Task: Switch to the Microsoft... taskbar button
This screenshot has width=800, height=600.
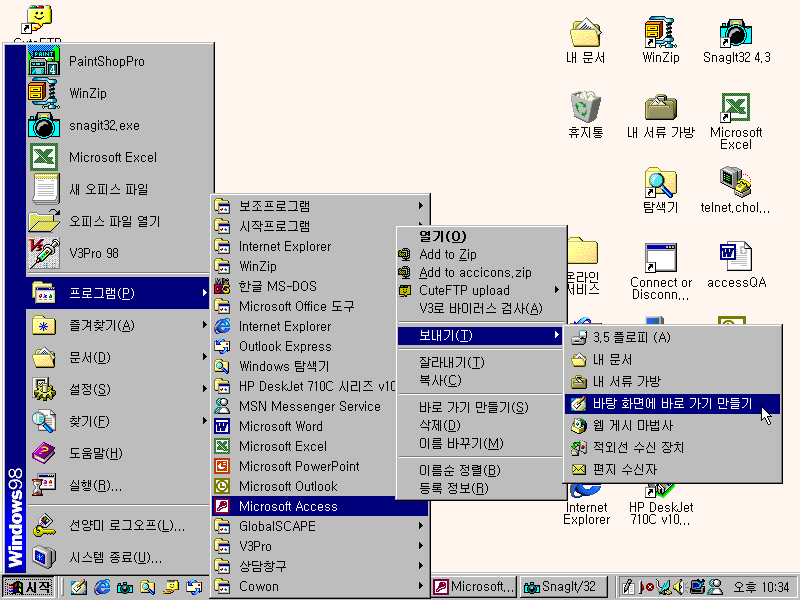Action: click(x=474, y=587)
